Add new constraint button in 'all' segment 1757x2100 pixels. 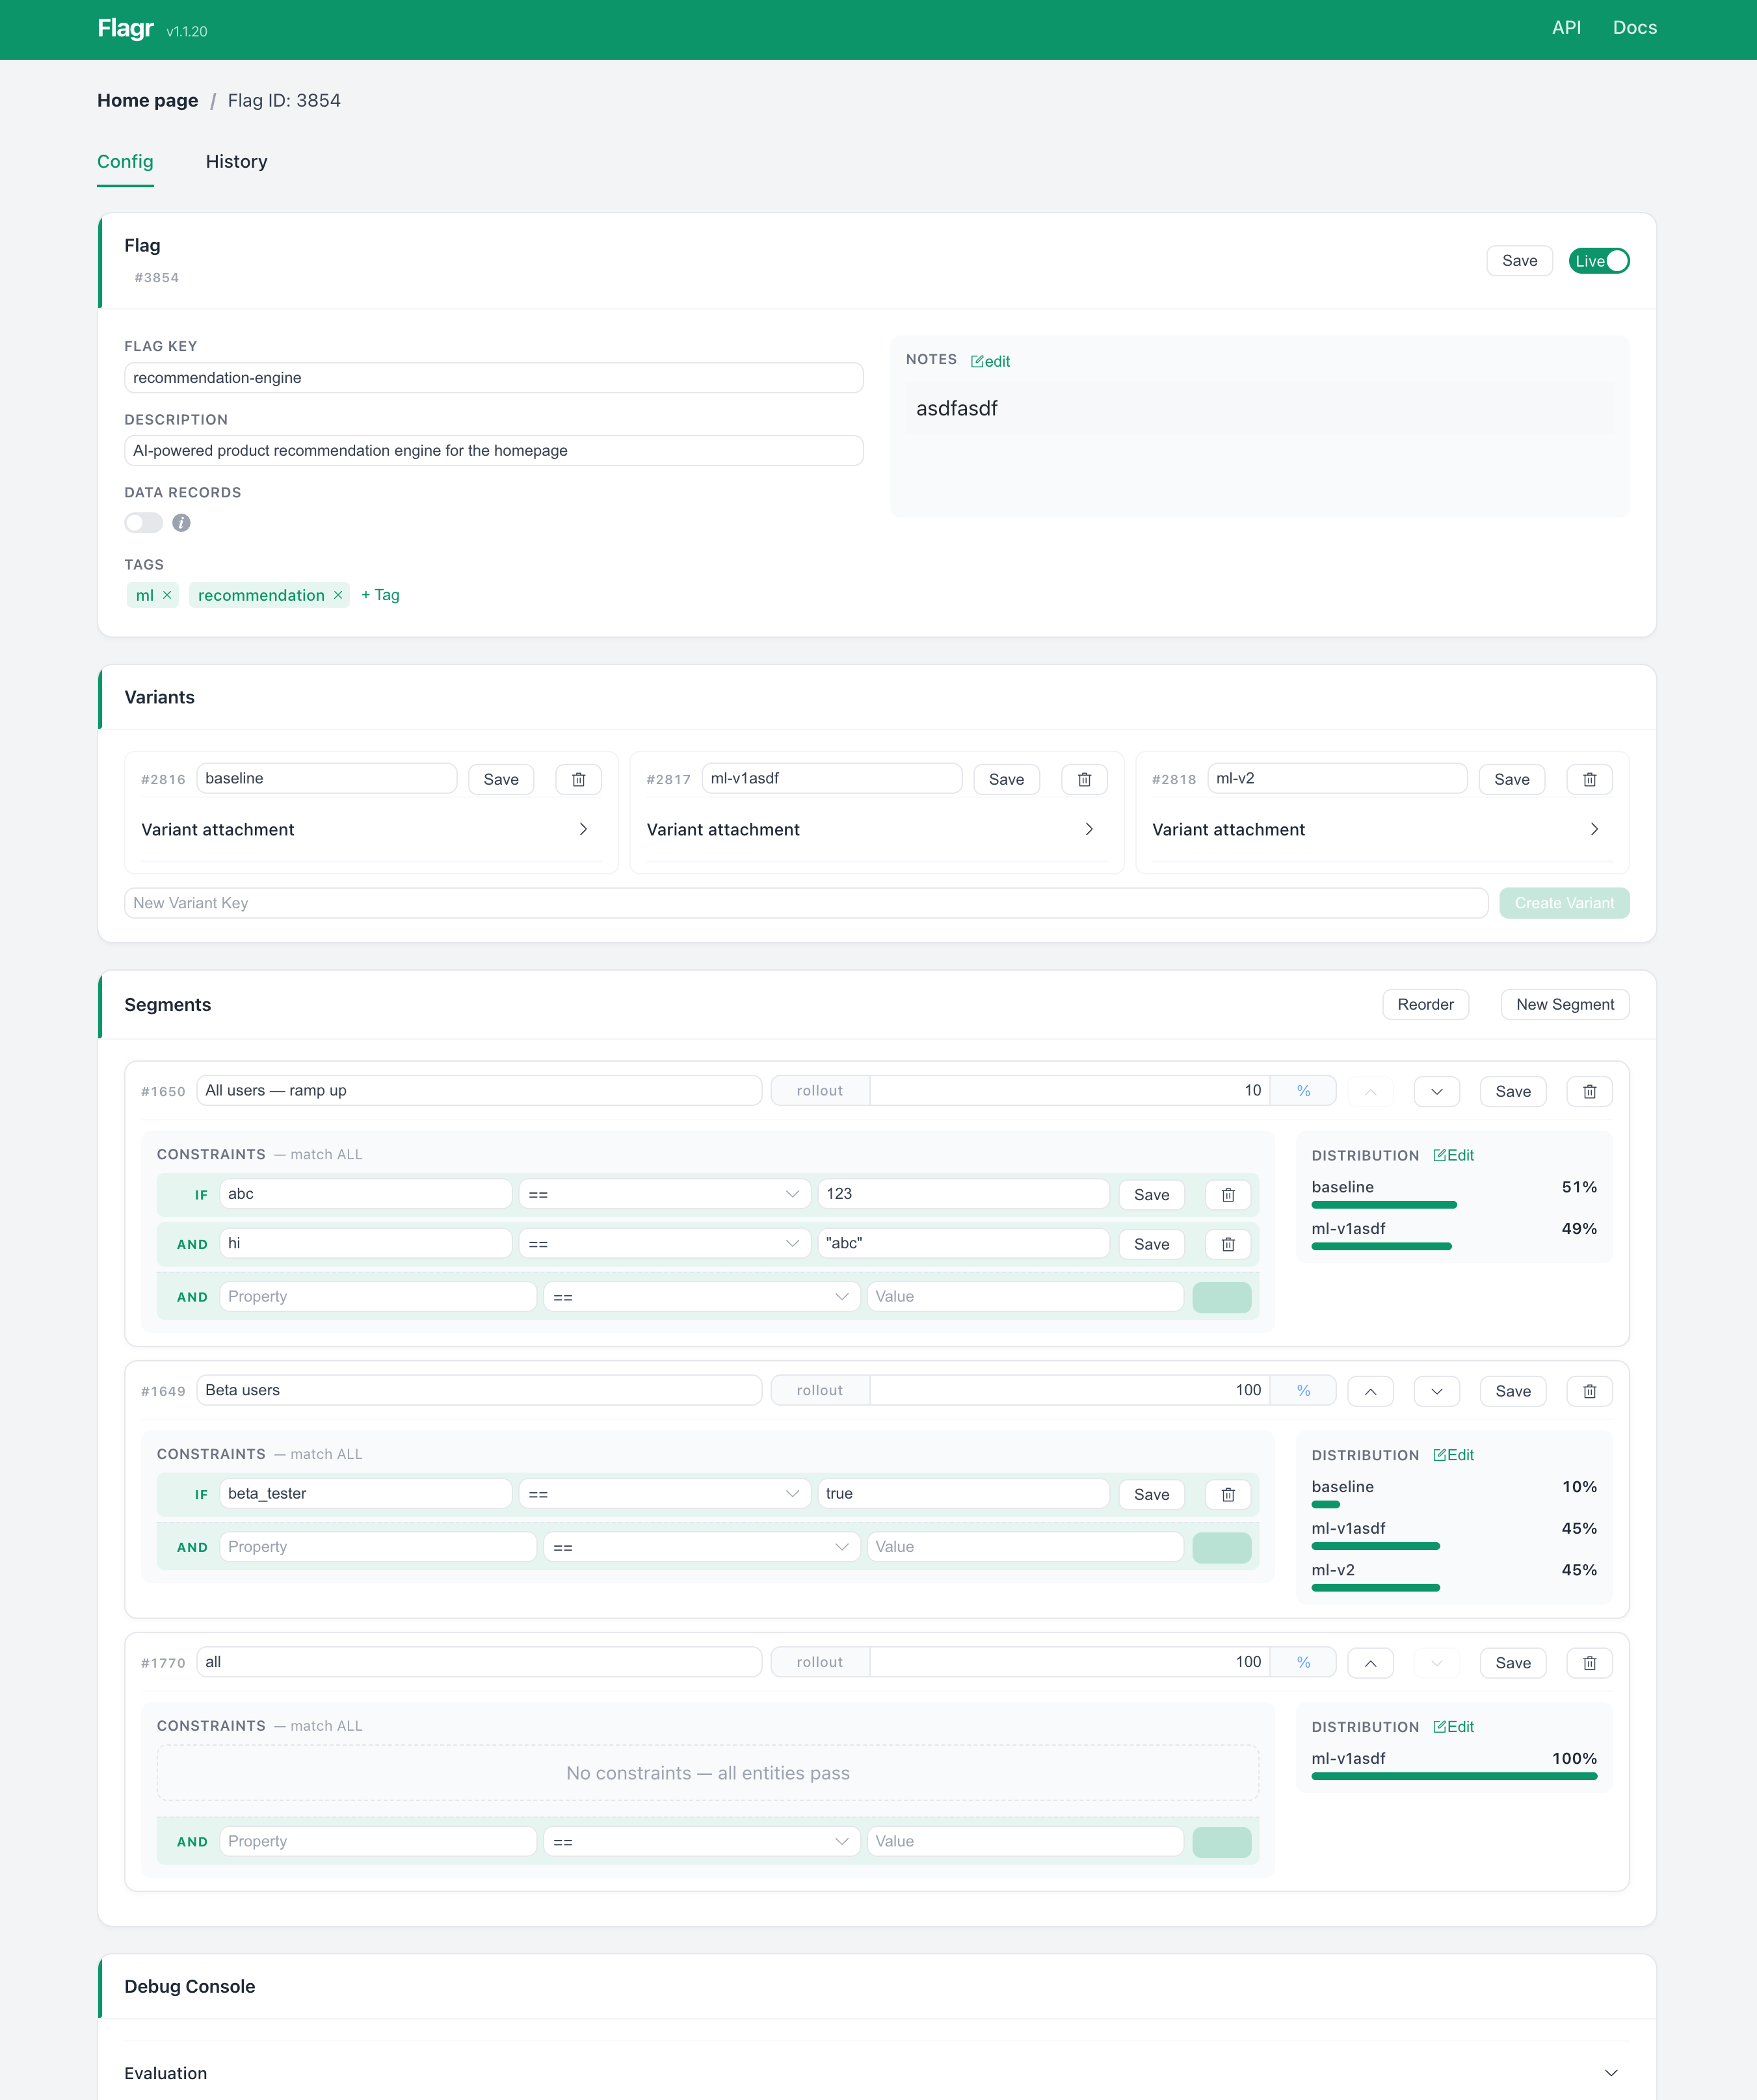pyautogui.click(x=1221, y=1842)
